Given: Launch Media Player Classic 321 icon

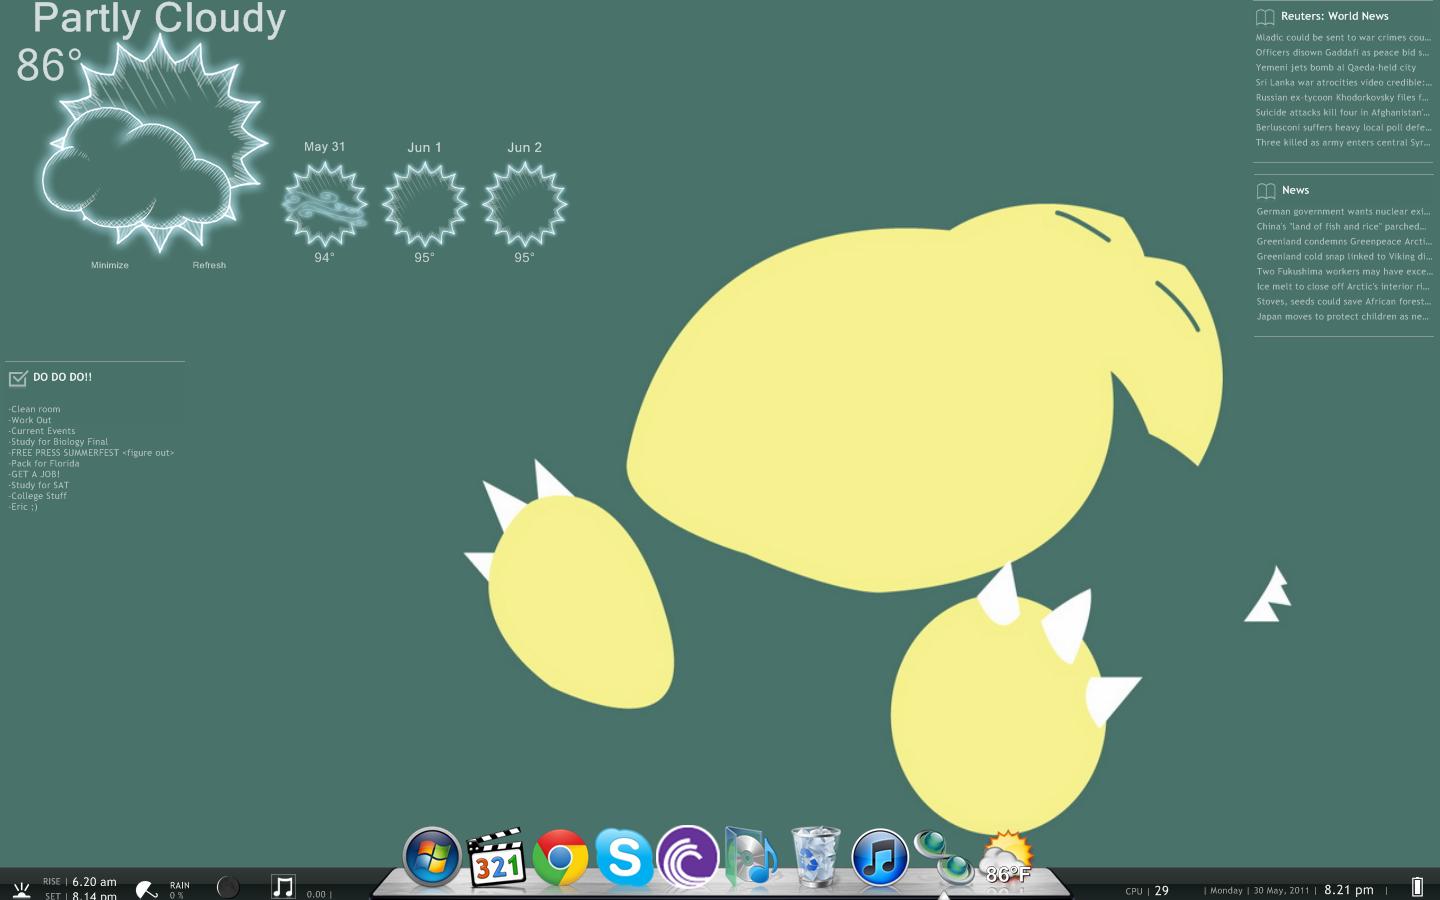Looking at the screenshot, I should point(496,858).
